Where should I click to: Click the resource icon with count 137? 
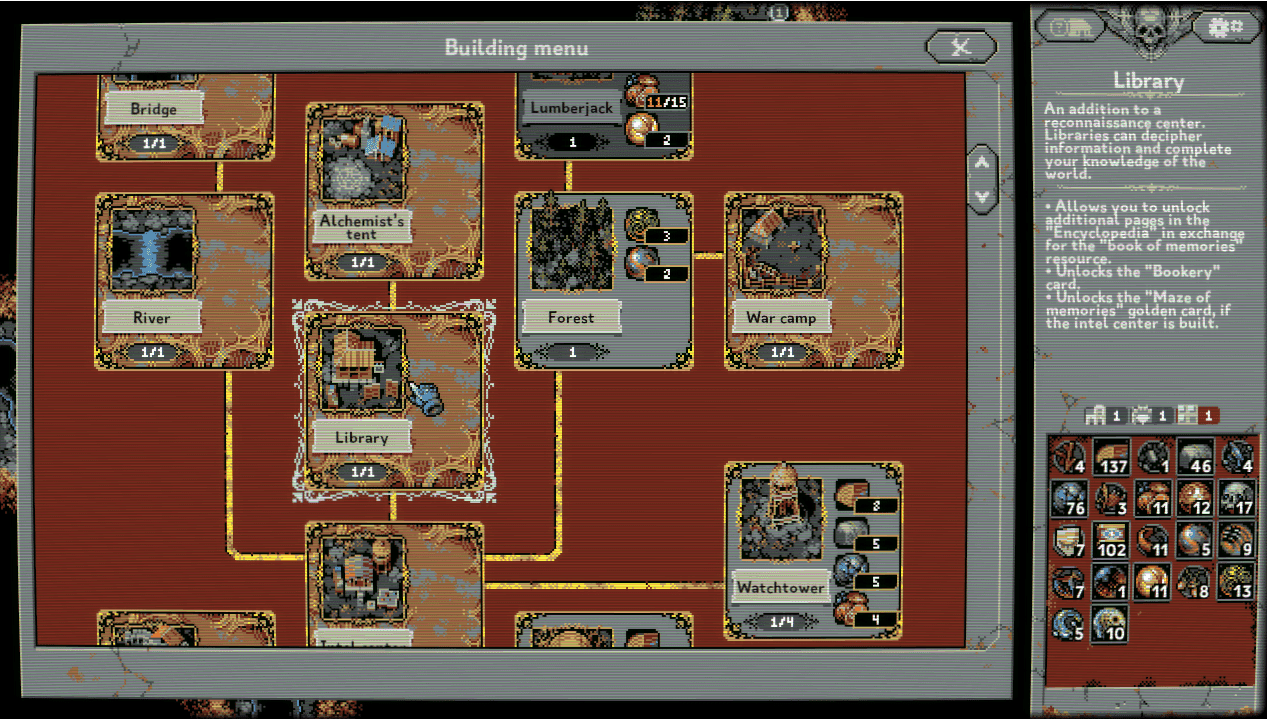(x=1111, y=456)
